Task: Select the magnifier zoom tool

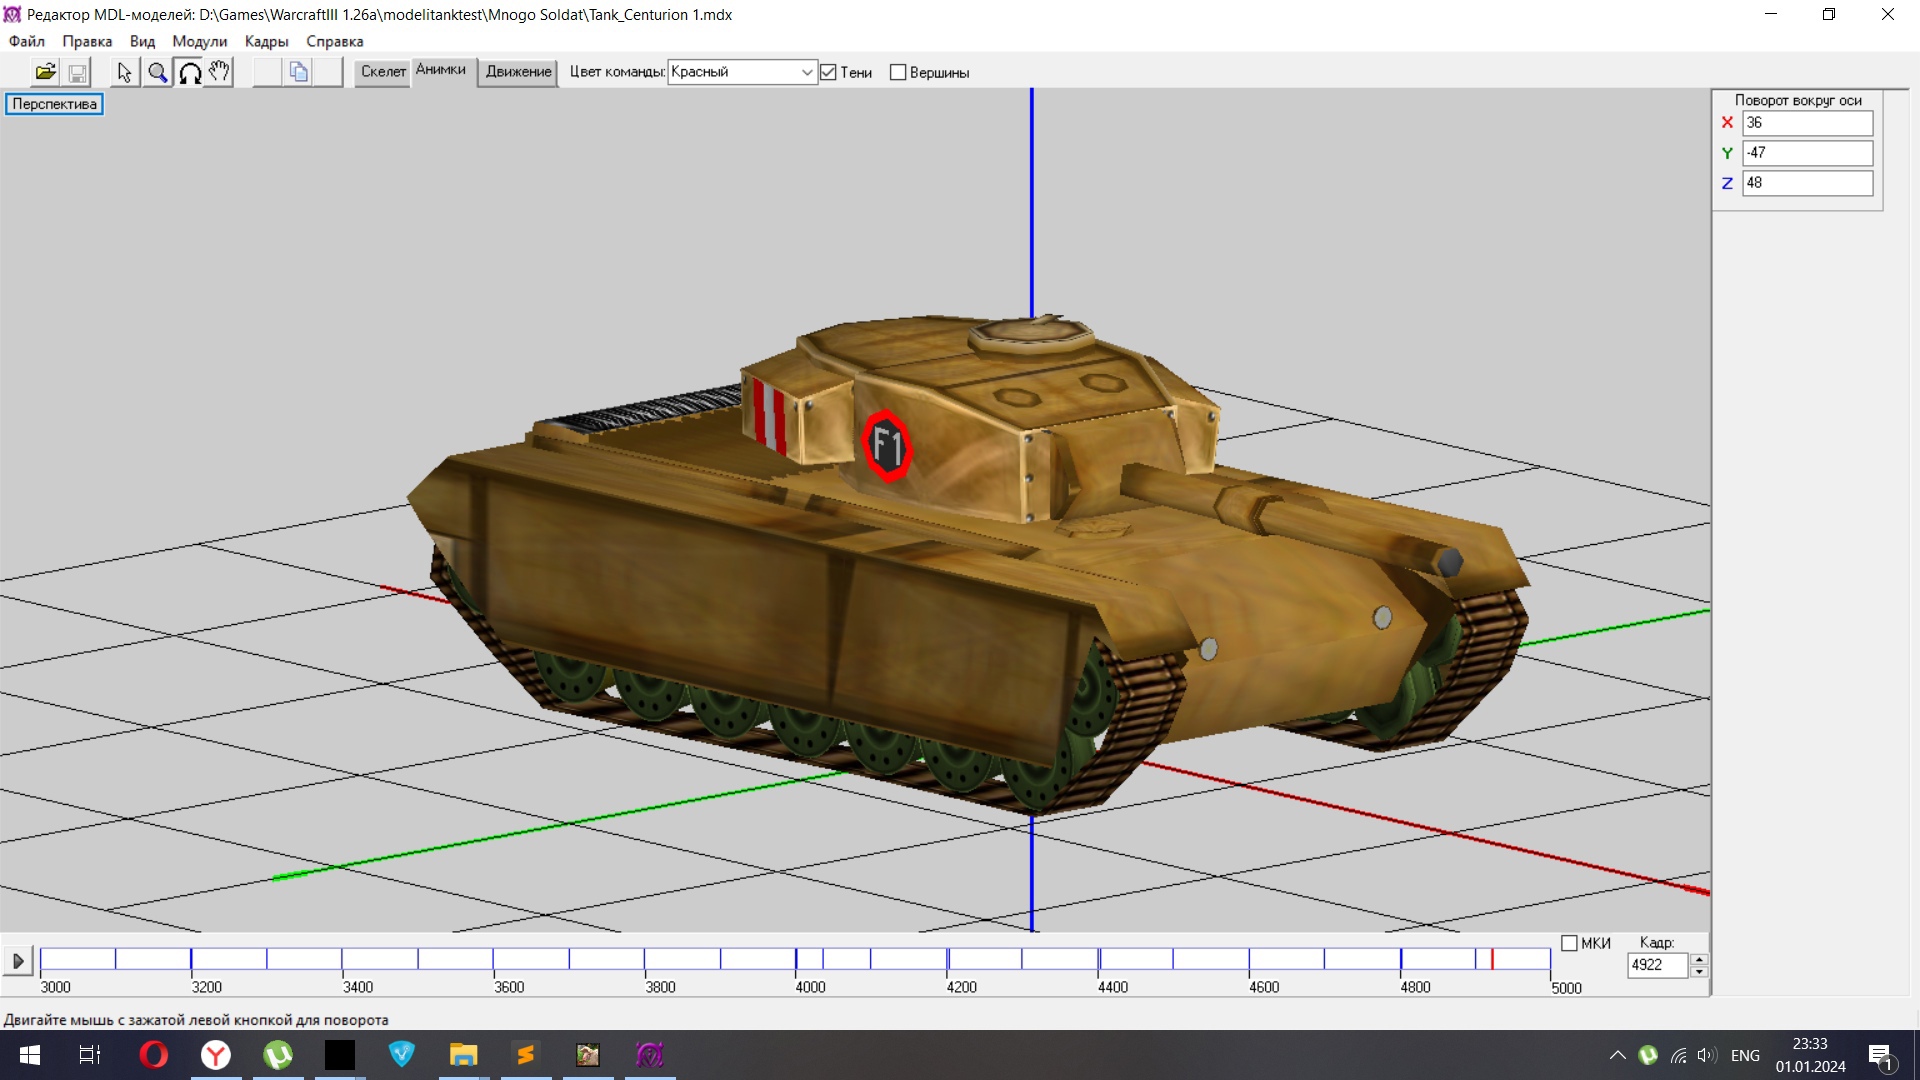Action: 157,72
